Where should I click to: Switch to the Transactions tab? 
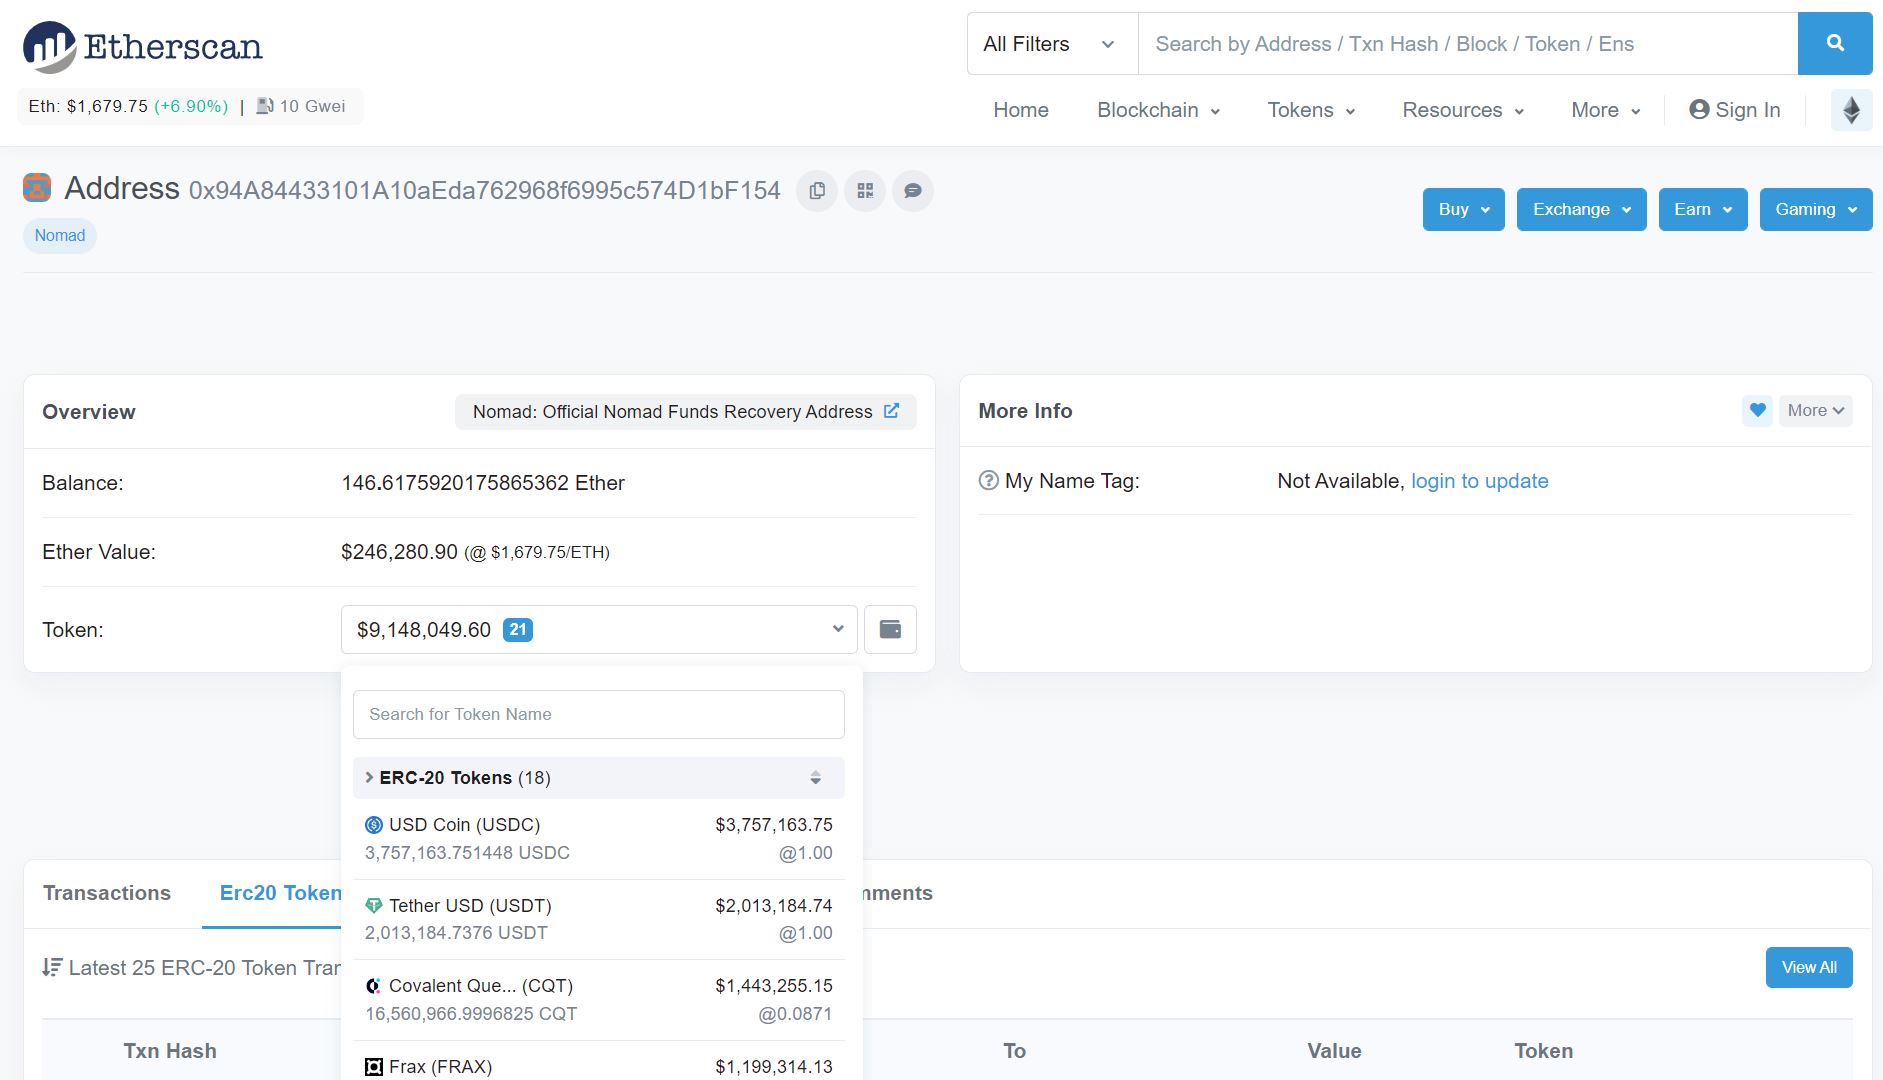pos(107,893)
